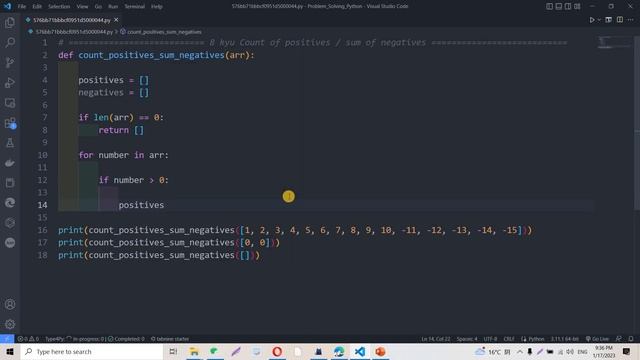Viewport: 640px width, 360px height.
Task: Open the File menu
Action: pyautogui.click(x=22, y=7)
